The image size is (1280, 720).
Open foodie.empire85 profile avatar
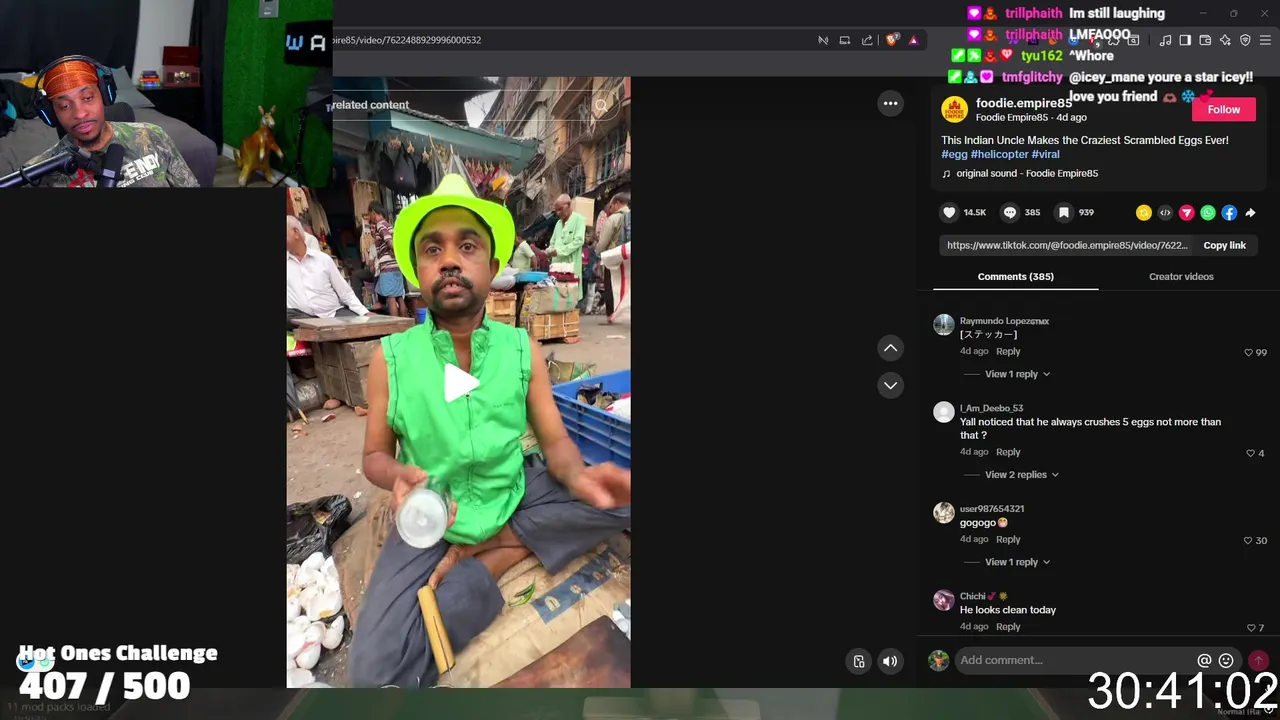pos(954,109)
